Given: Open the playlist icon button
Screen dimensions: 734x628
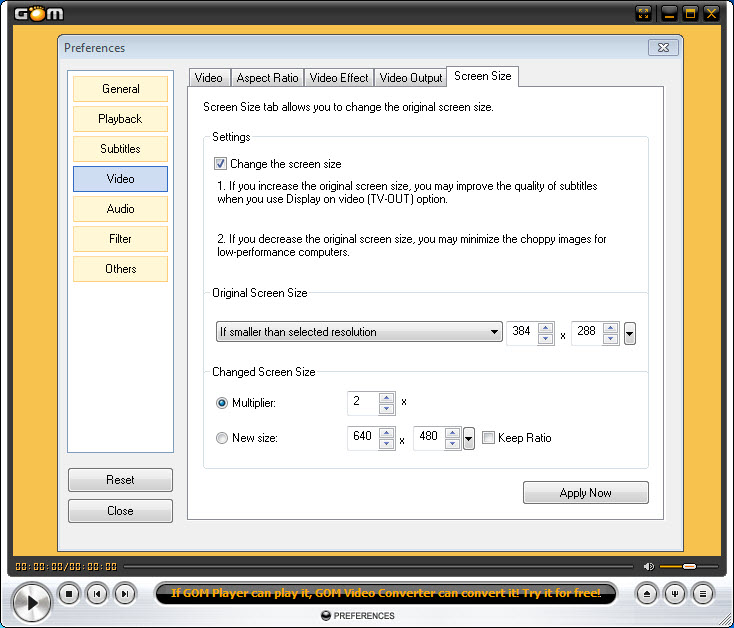Looking at the screenshot, I should 703,594.
